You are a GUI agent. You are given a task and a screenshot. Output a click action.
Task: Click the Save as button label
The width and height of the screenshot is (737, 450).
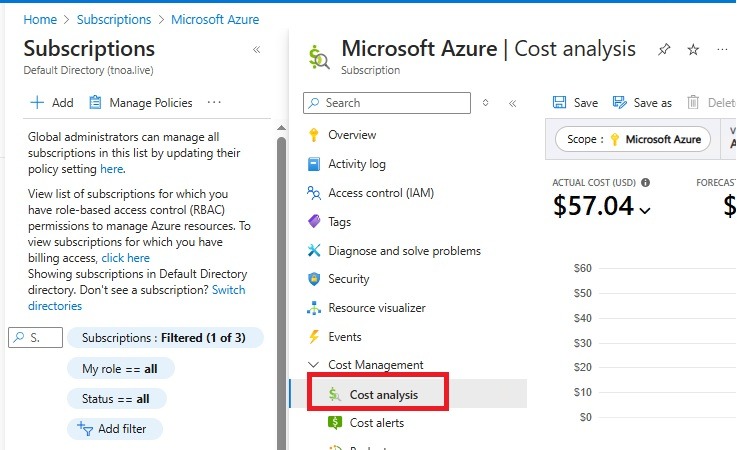pyautogui.click(x=652, y=103)
